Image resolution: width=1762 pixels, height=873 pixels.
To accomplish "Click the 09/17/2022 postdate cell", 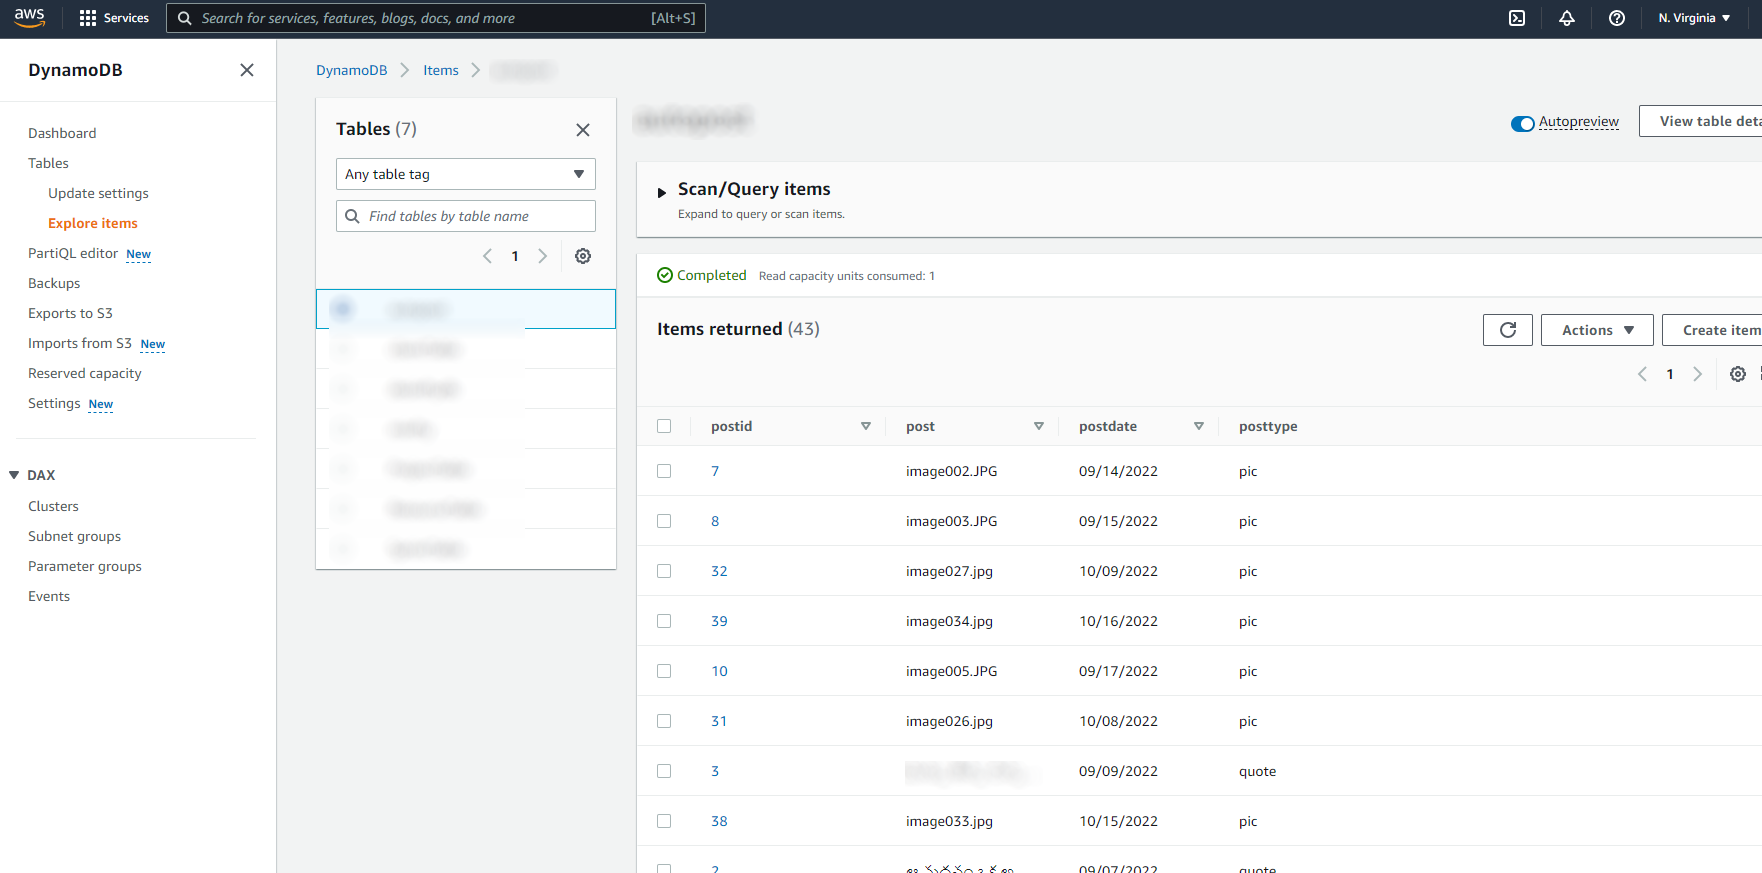I will point(1118,671).
